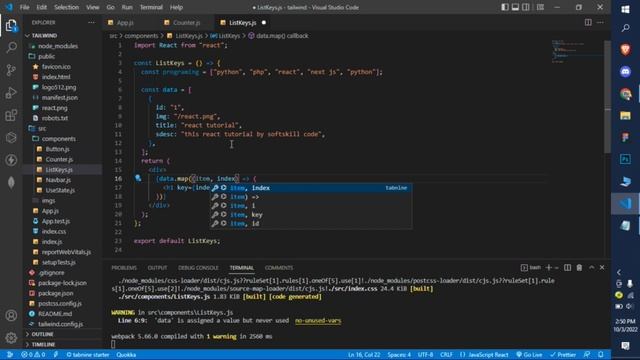Screen dimensions: 640x360
Task: Open the no-unused-vars link in terminal
Action: pos(318,320)
